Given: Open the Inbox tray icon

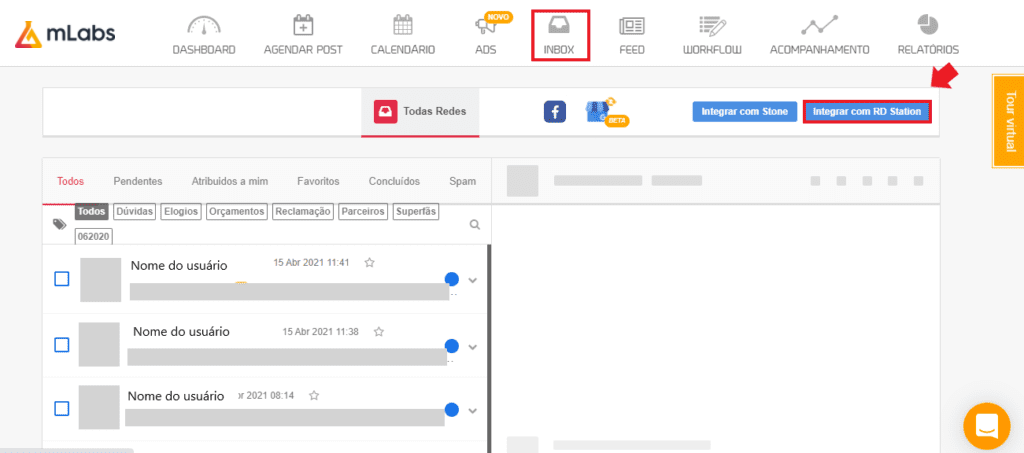Looking at the screenshot, I should pyautogui.click(x=559, y=25).
